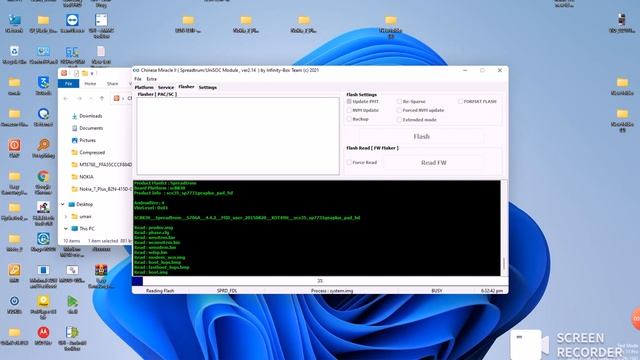Click the Flash button
The width and height of the screenshot is (640, 360).
[422, 137]
